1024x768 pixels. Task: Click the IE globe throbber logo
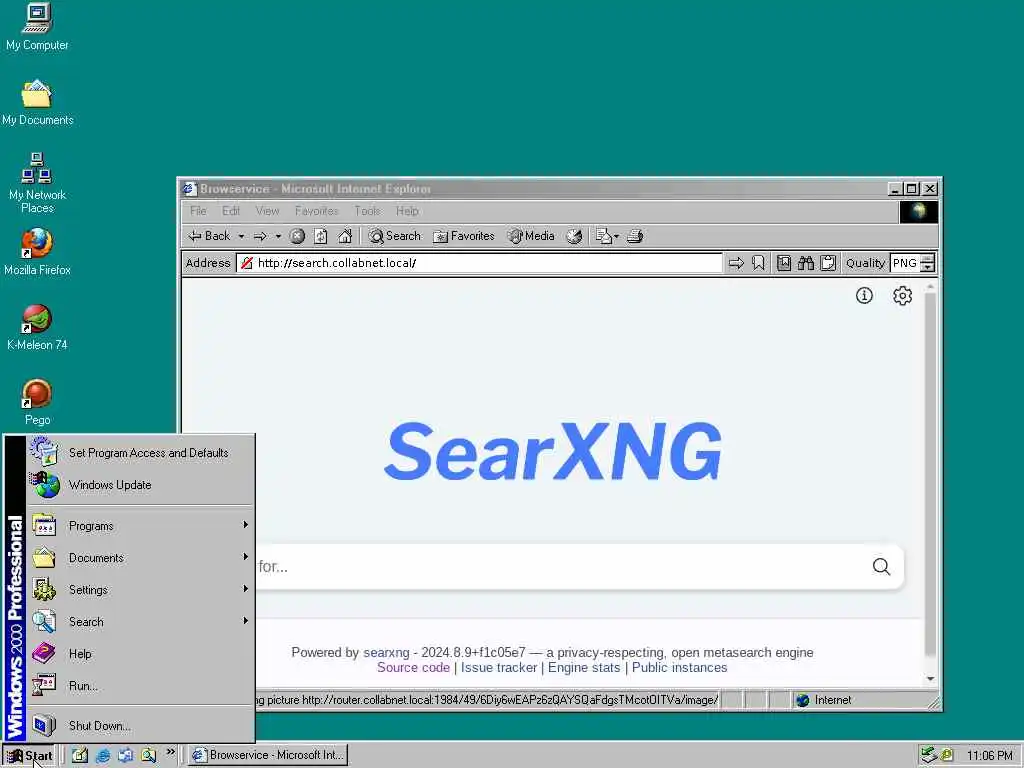point(919,212)
